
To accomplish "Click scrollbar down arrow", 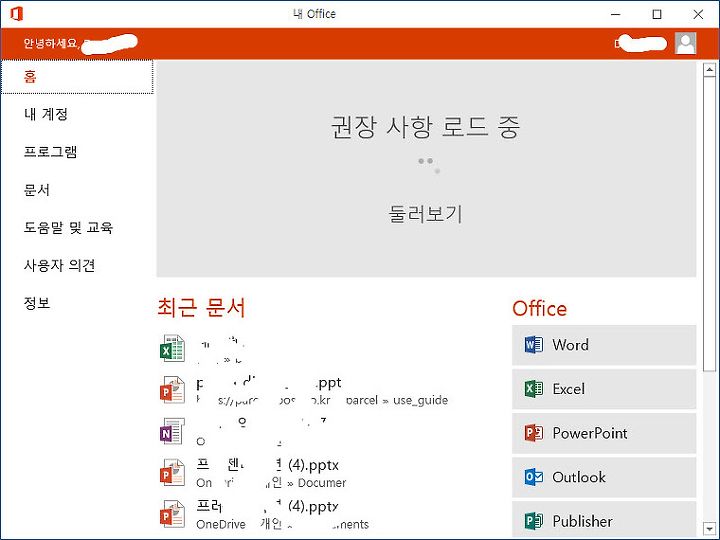I will pos(709,527).
